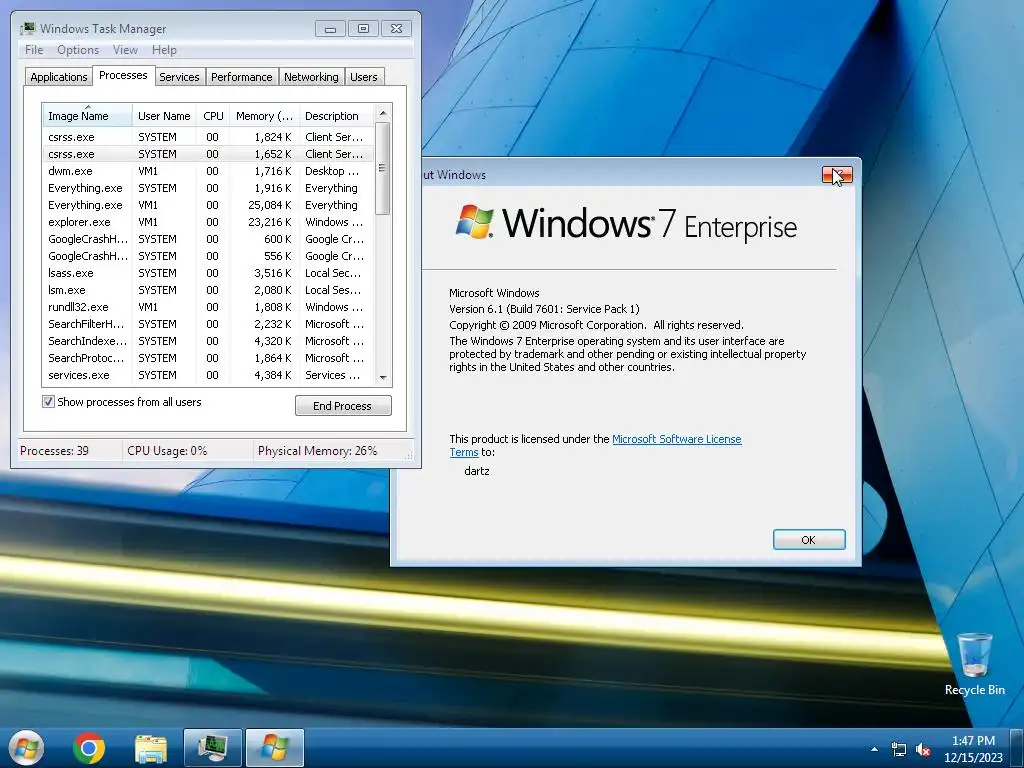This screenshot has width=1024, height=768.
Task: Click the muted volume tray icon
Action: (x=923, y=749)
